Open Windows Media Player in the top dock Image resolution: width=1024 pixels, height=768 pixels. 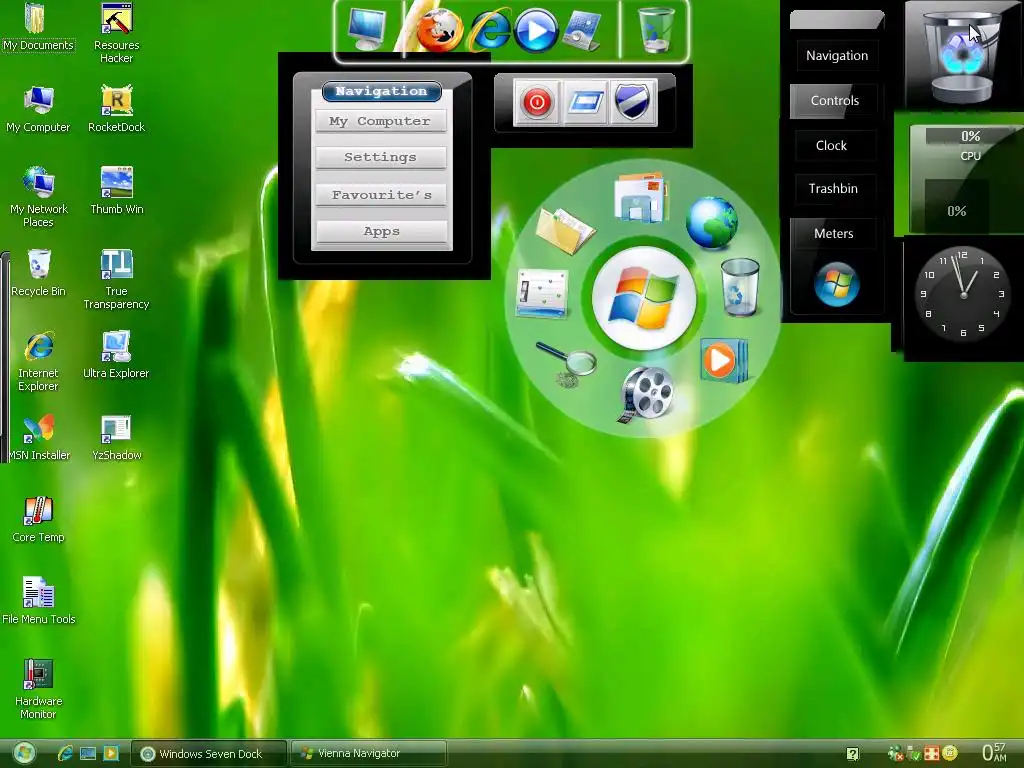point(536,30)
